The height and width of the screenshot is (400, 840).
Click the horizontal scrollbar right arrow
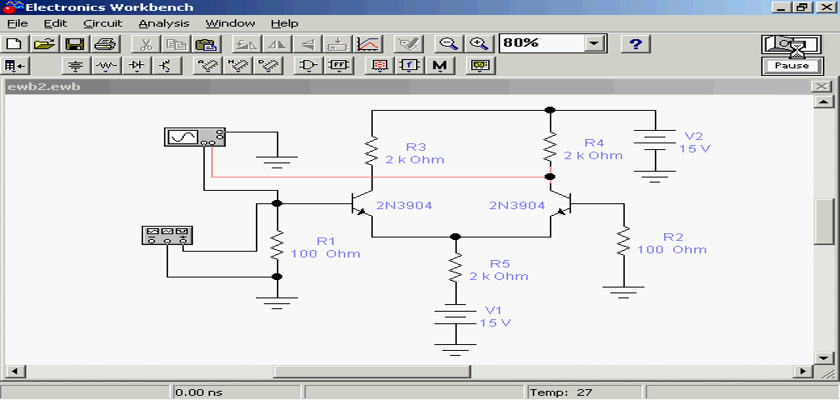(x=802, y=371)
